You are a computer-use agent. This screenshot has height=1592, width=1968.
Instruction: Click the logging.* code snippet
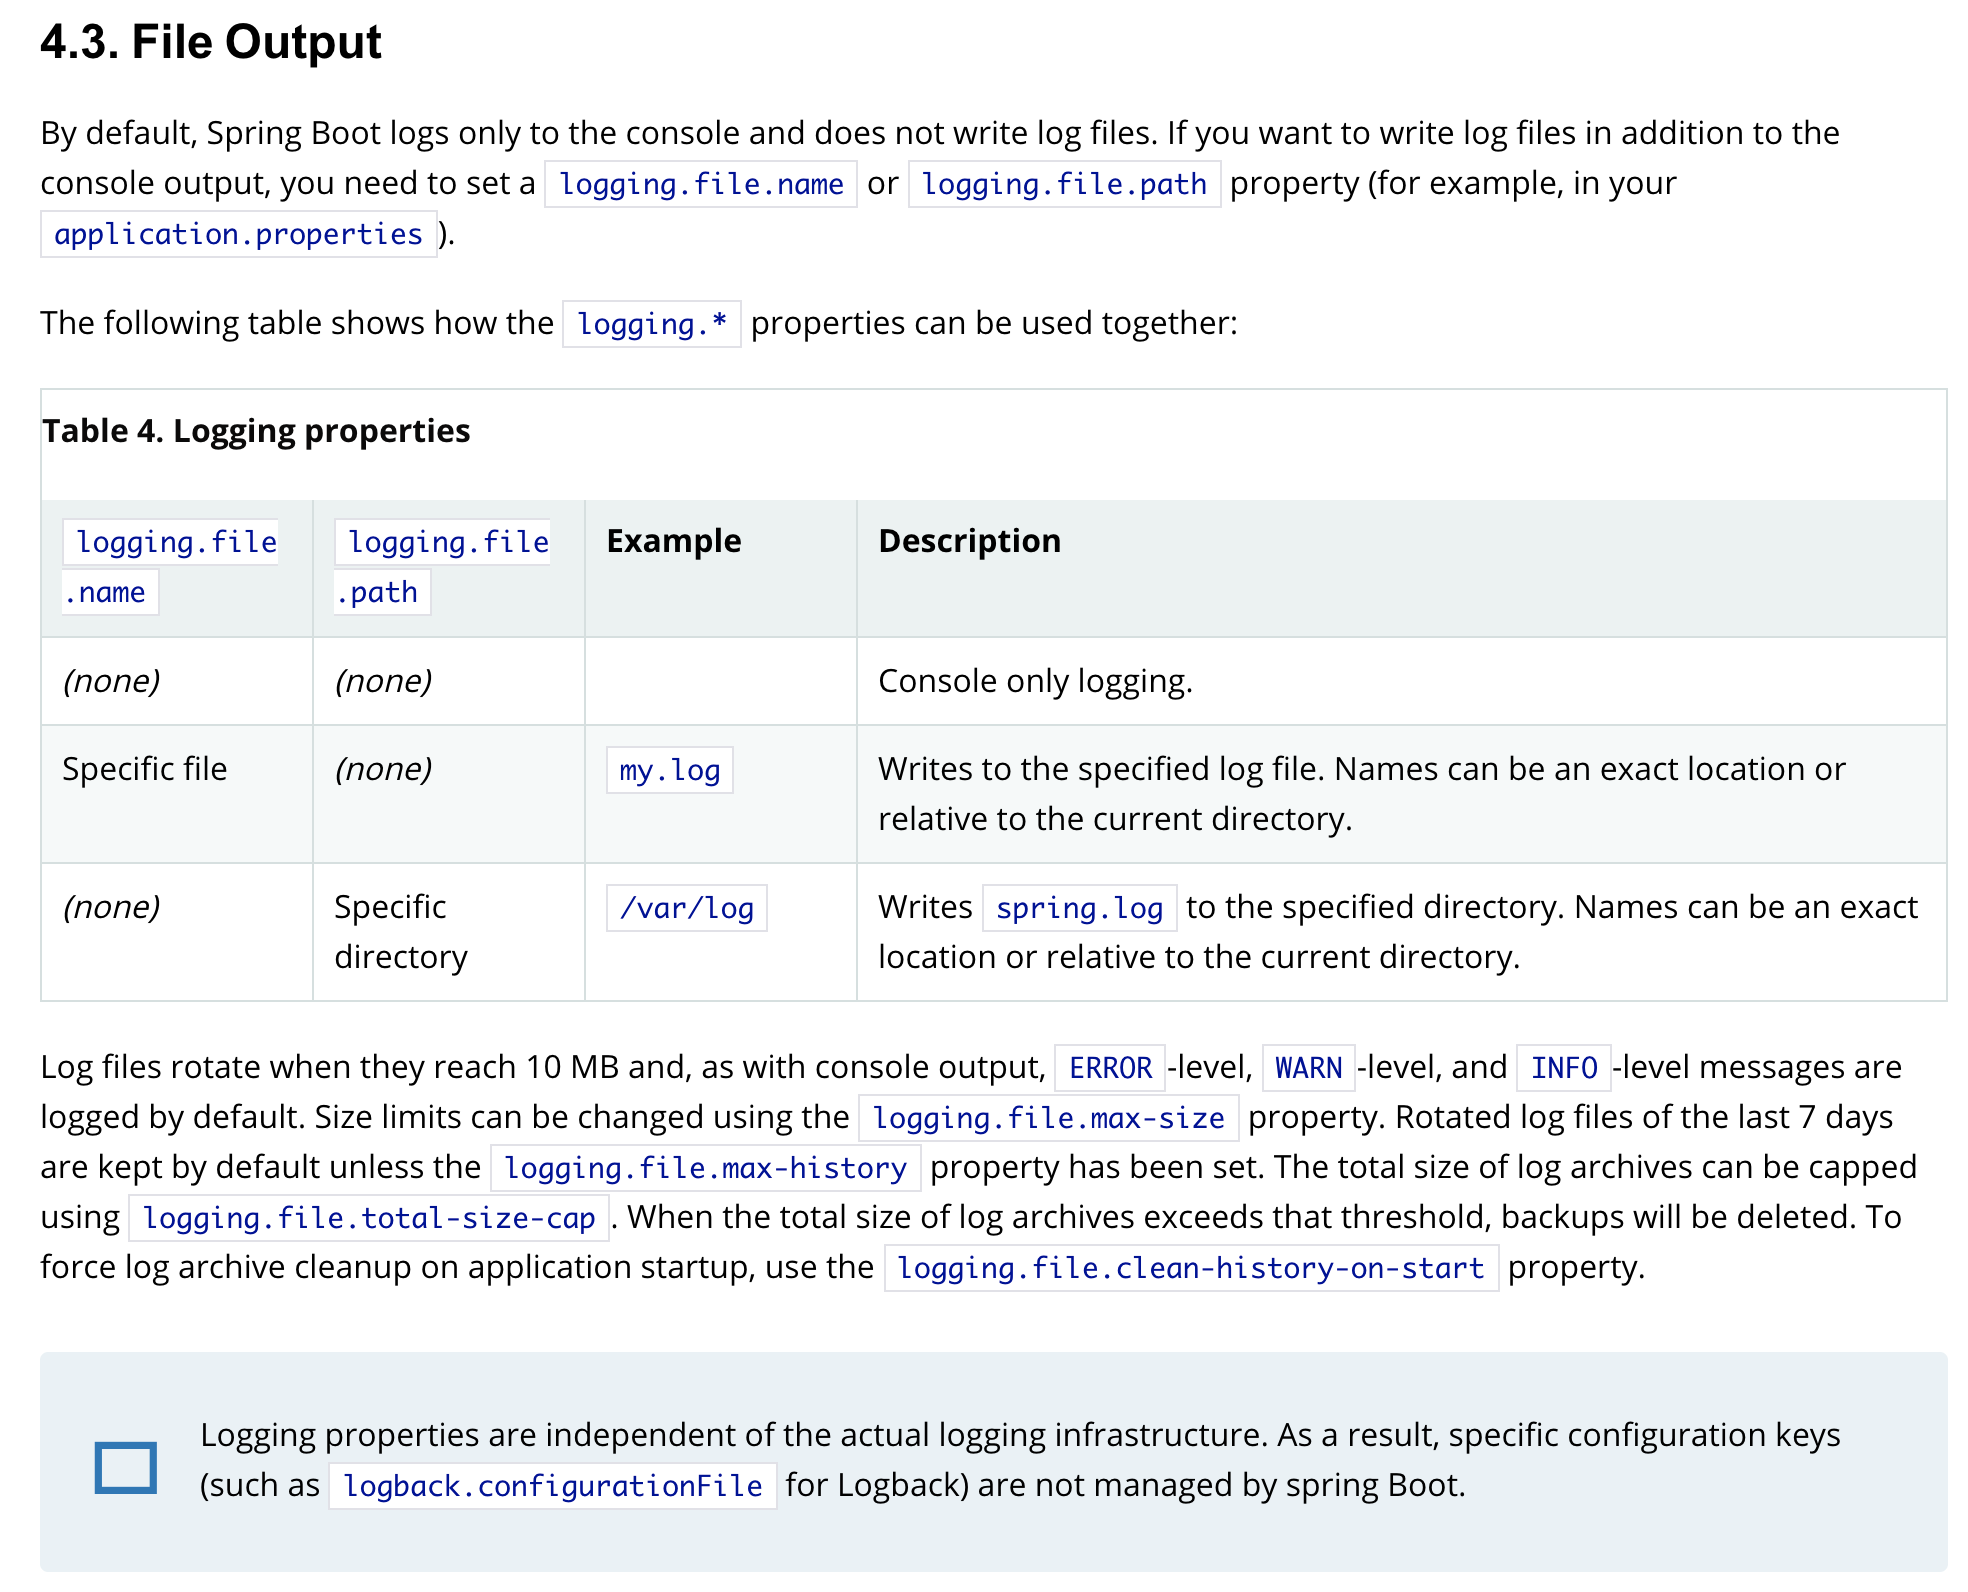pos(651,324)
